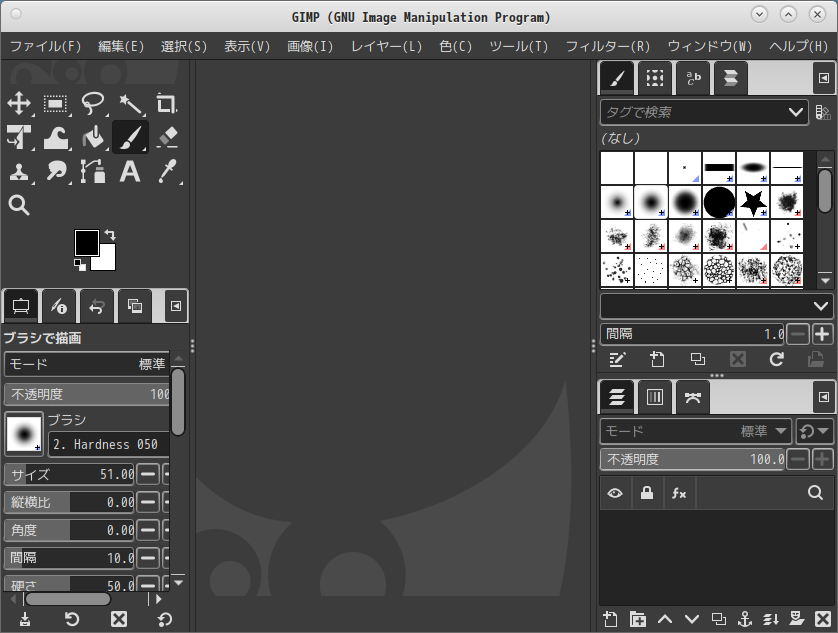The width and height of the screenshot is (838, 633).
Task: Open the tool options dock configure menu
Action: pos(176,306)
